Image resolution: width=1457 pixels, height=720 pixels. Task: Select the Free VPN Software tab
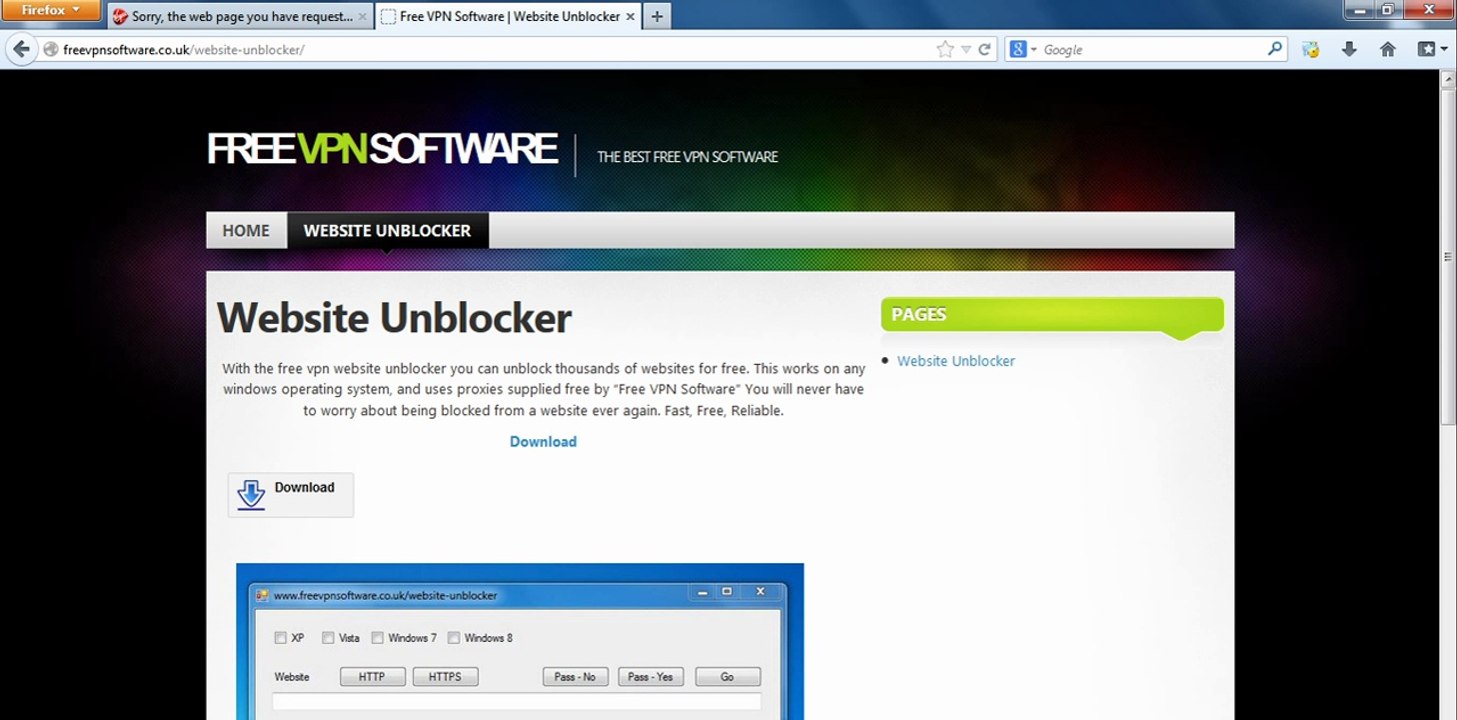509,17
